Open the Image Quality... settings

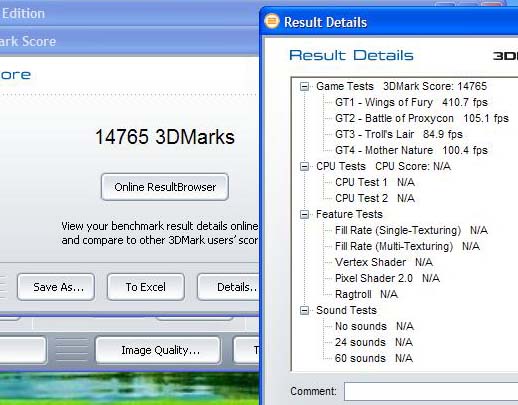(x=158, y=350)
